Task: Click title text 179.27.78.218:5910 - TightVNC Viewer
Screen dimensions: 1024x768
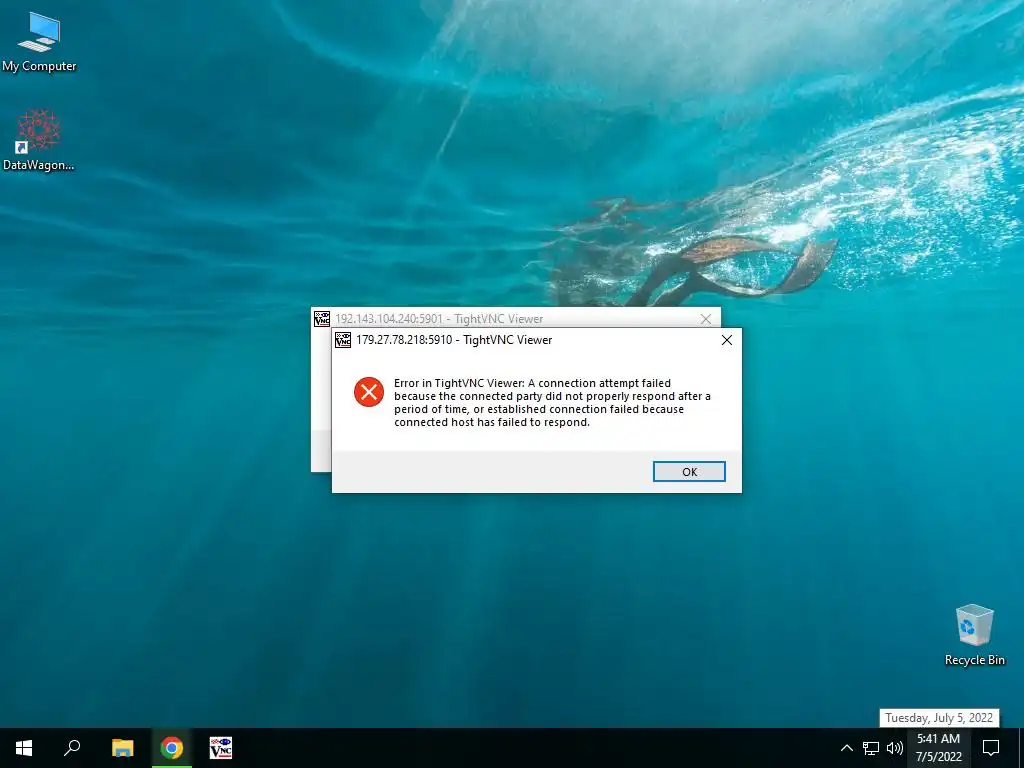Action: click(x=454, y=340)
